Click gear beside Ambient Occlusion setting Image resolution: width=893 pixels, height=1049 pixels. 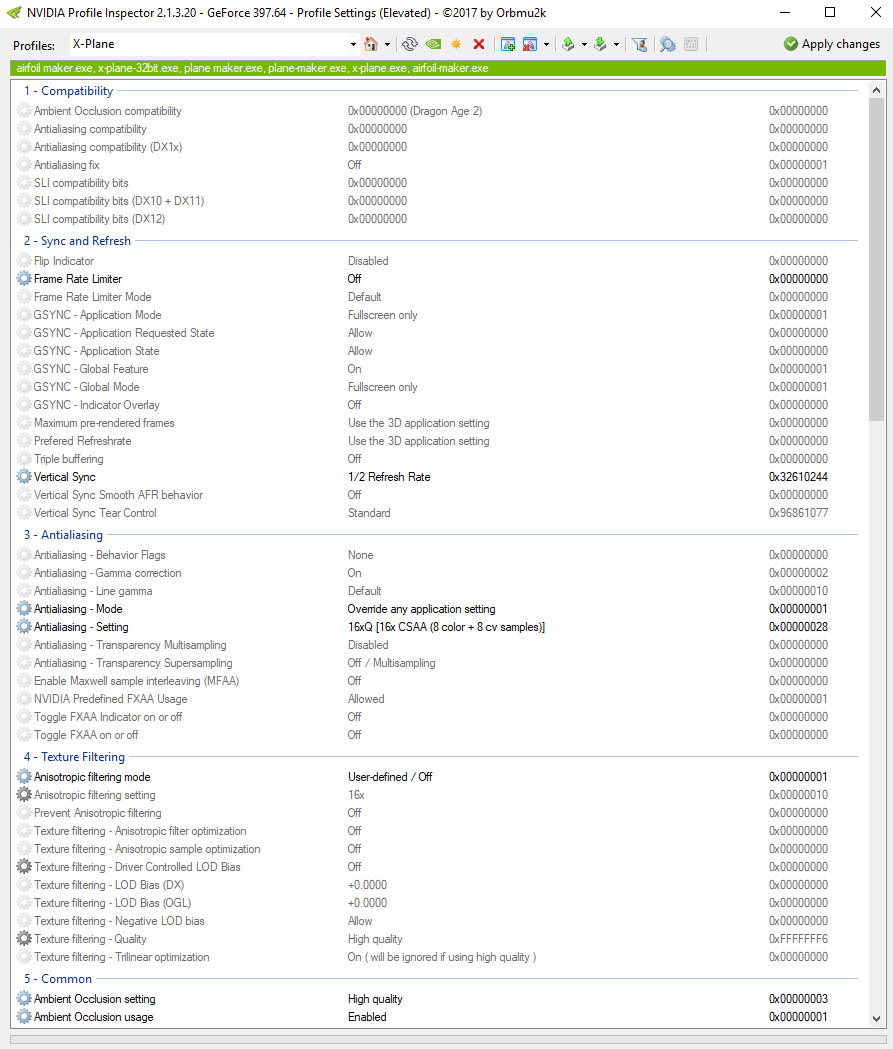[x=24, y=999]
